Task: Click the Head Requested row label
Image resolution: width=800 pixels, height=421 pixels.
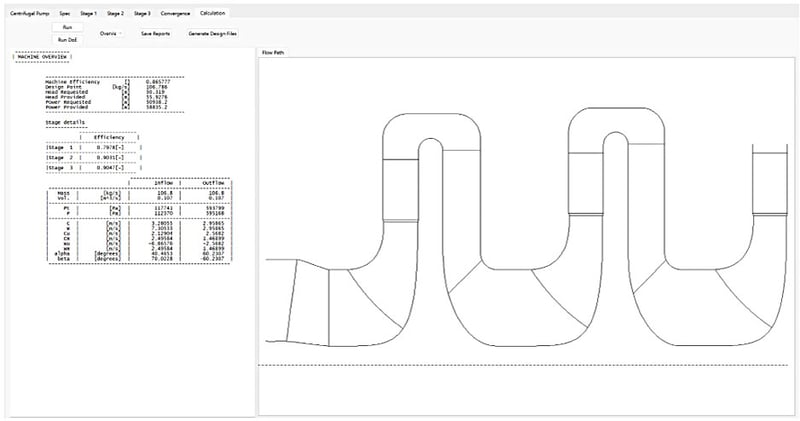Action: (66, 92)
